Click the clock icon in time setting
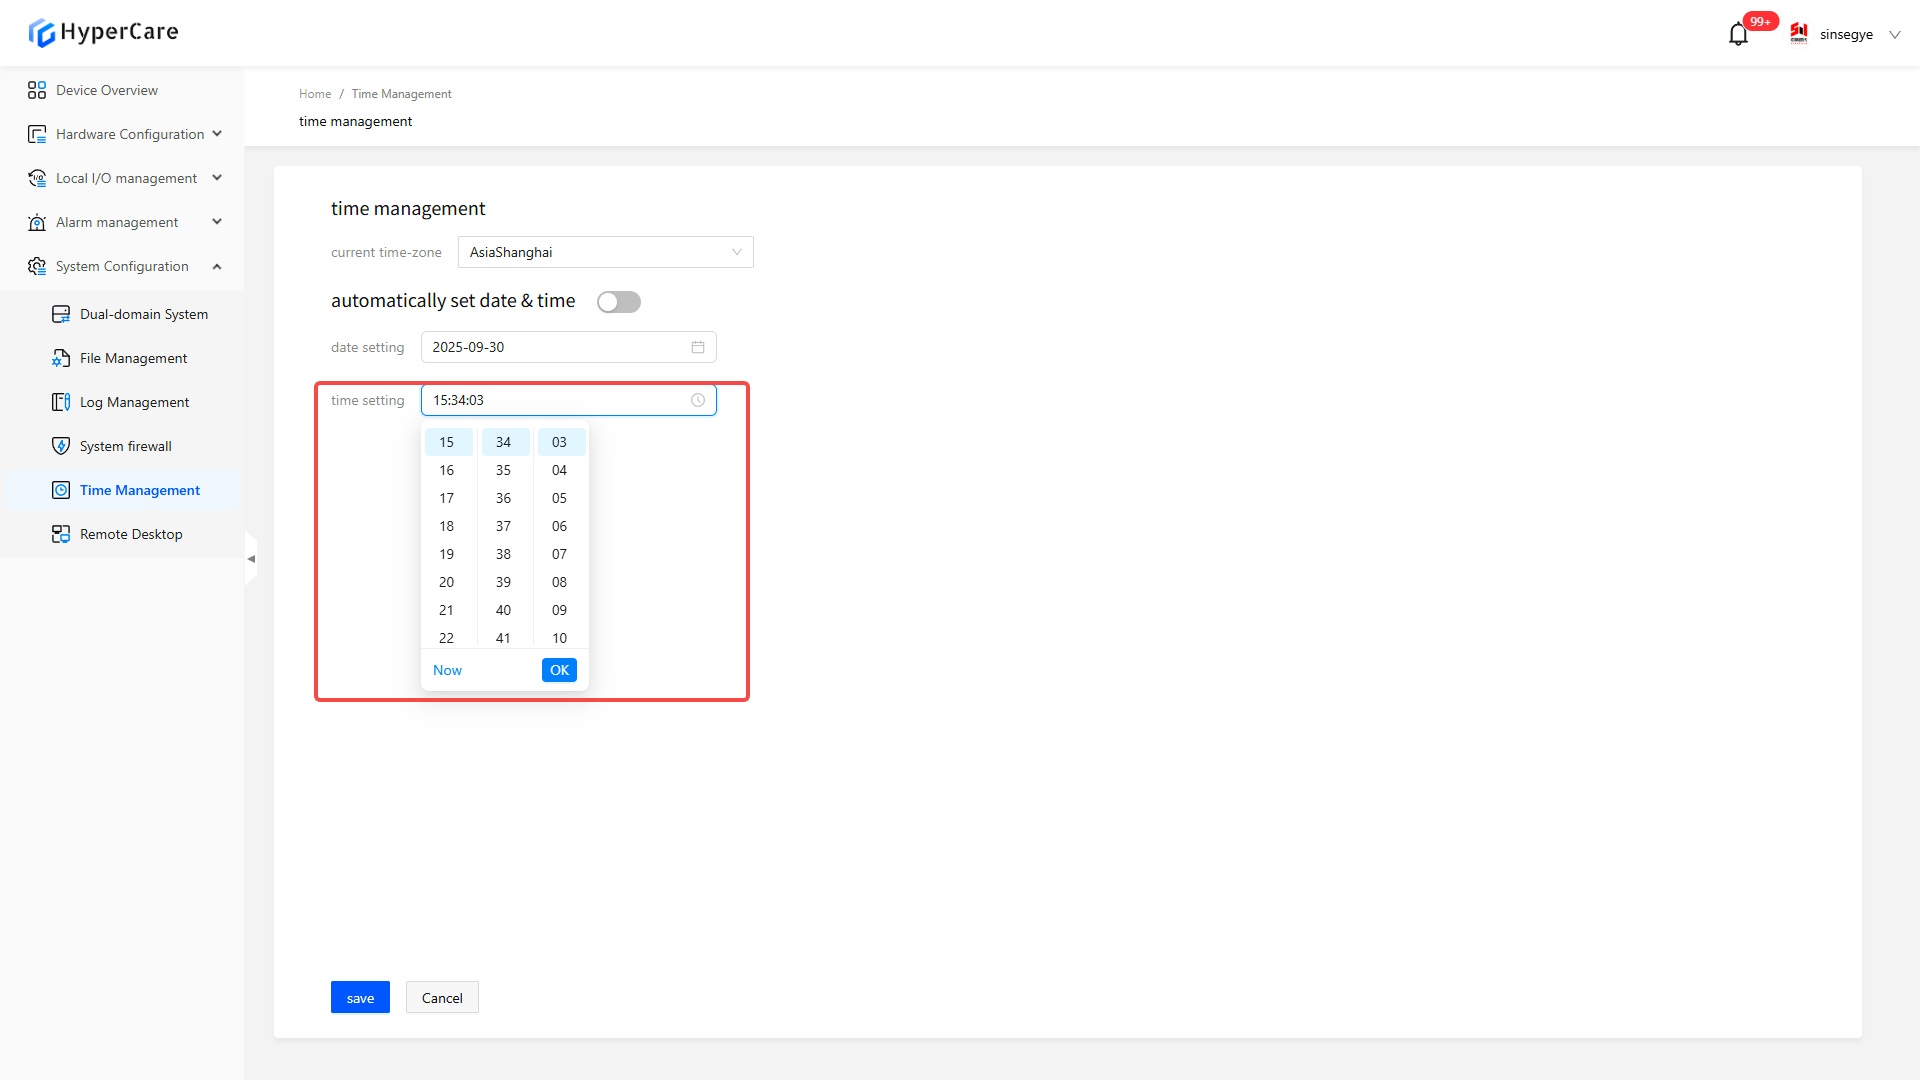Viewport: 1920px width, 1080px height. coord(698,400)
